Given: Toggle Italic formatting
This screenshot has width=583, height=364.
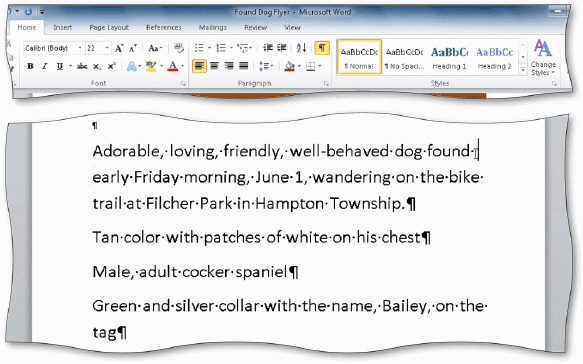Looking at the screenshot, I should tap(45, 66).
